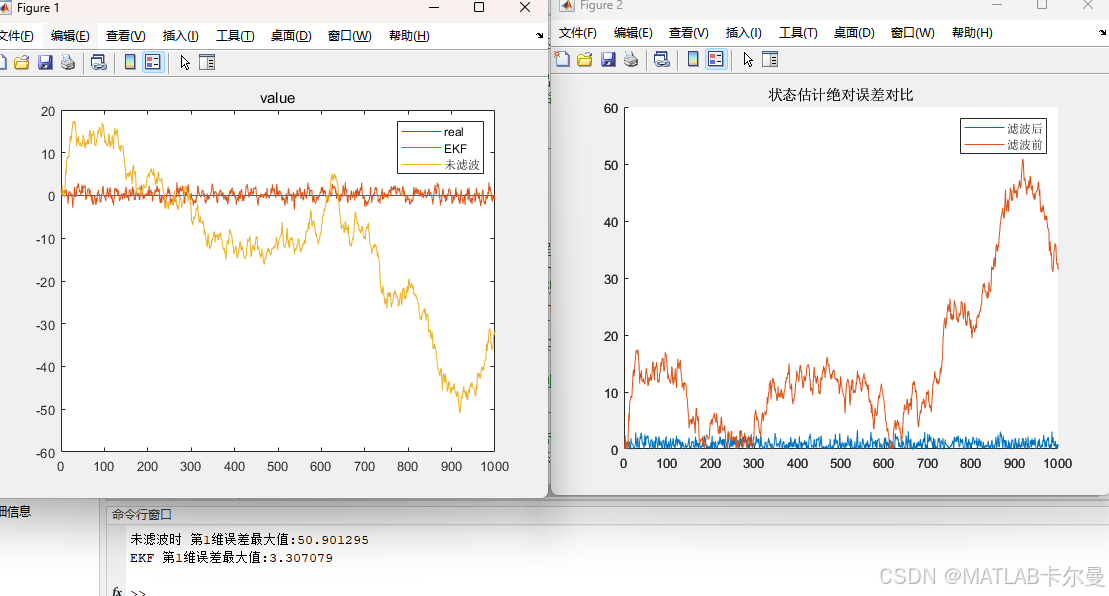Print figure icon in Figure 1 toolbar

click(68, 62)
